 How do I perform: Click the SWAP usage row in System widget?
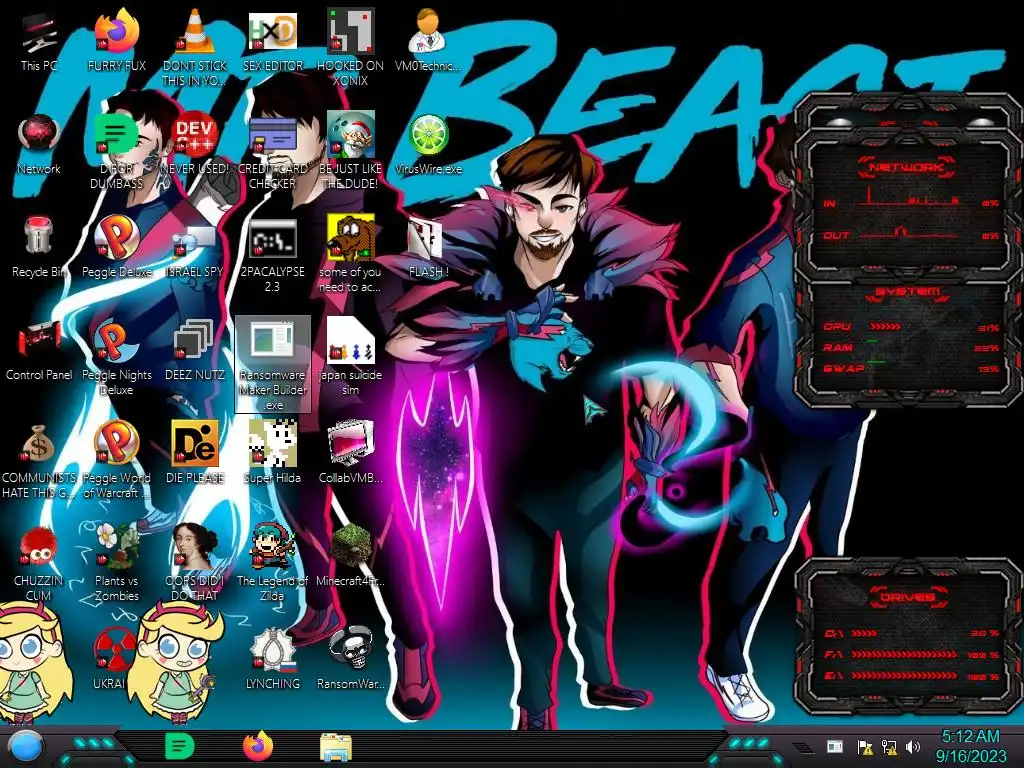pyautogui.click(x=911, y=368)
